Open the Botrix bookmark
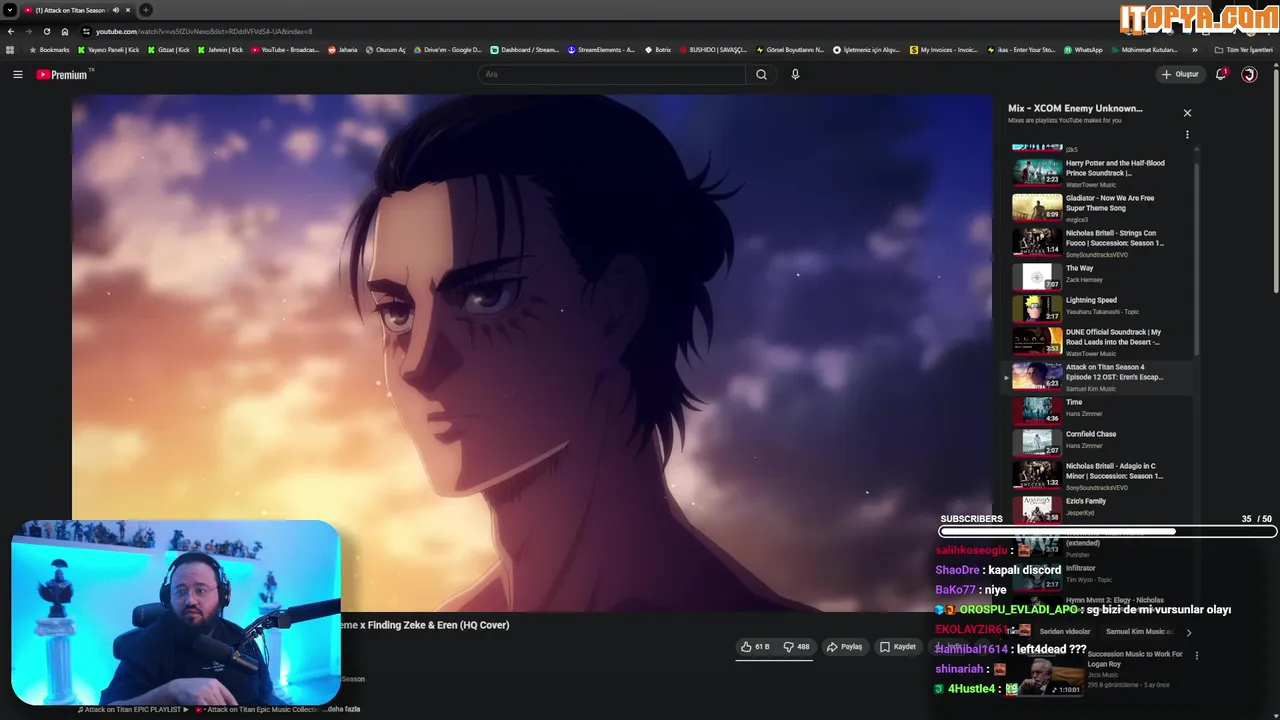The width and height of the screenshot is (1280, 720). (658, 49)
